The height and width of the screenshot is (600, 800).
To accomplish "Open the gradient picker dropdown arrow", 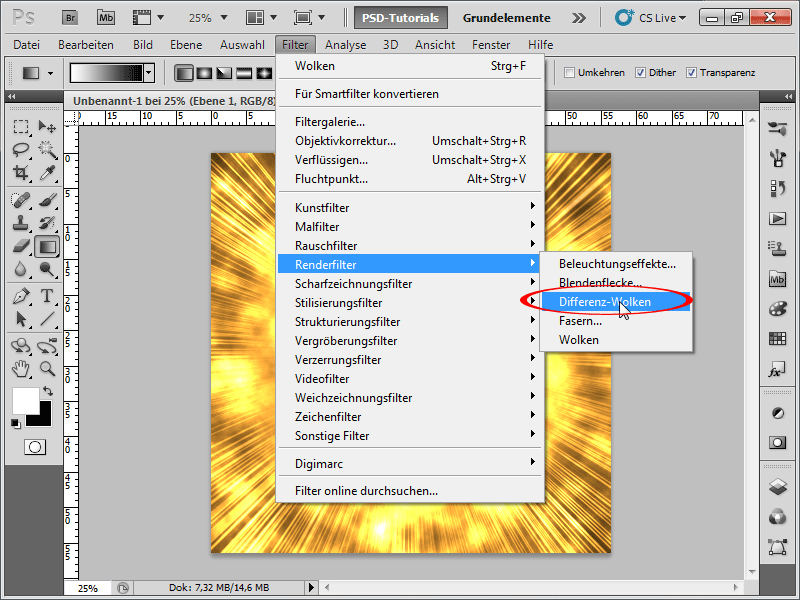I will pyautogui.click(x=148, y=73).
